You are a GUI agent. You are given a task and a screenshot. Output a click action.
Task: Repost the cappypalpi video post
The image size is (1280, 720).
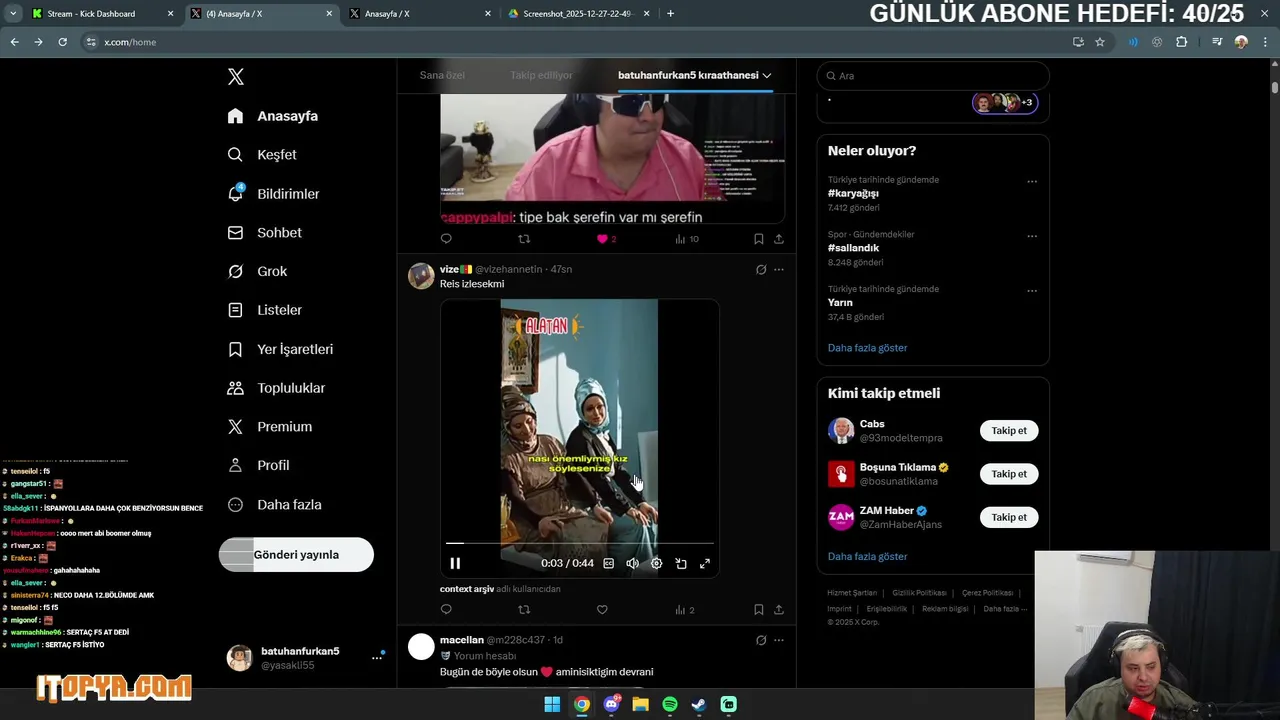(x=524, y=239)
